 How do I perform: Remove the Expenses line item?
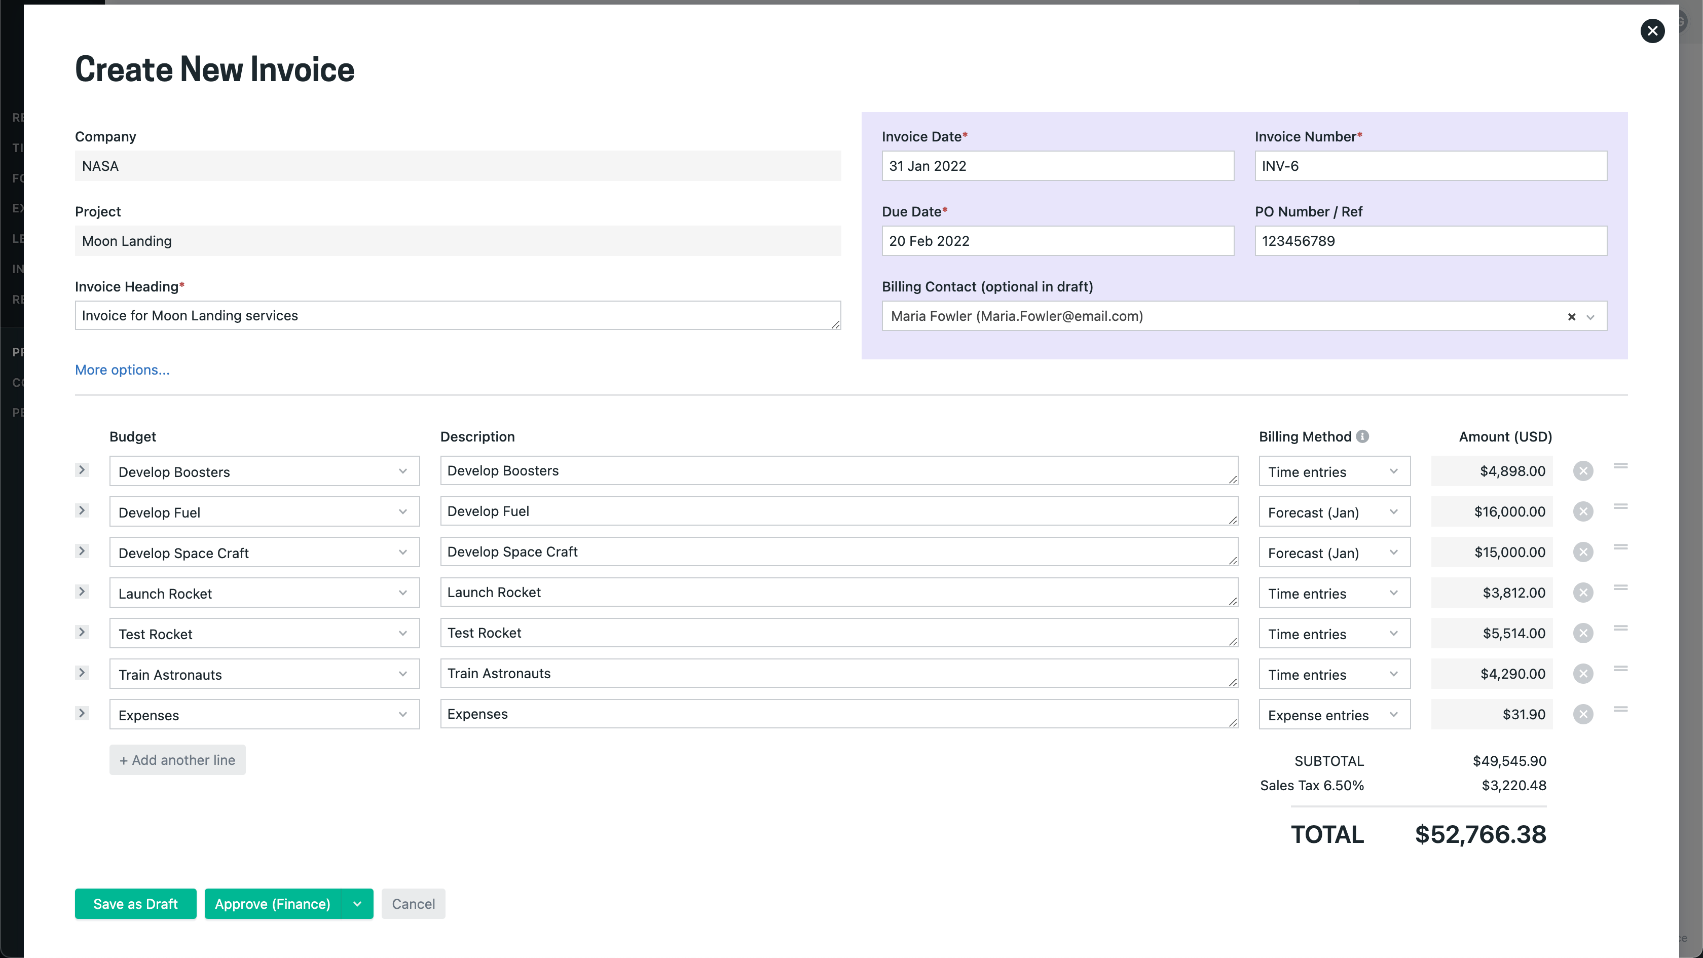(x=1582, y=714)
